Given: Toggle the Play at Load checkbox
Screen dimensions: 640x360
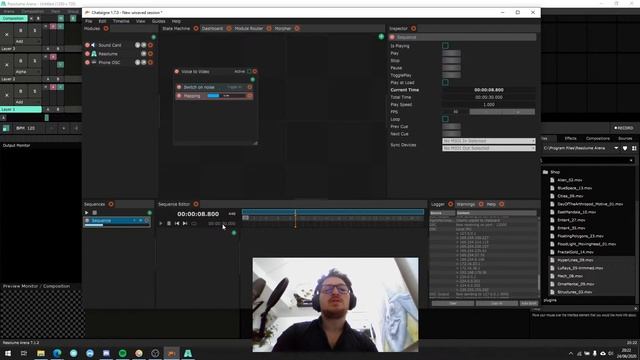Looking at the screenshot, I should point(445,82).
